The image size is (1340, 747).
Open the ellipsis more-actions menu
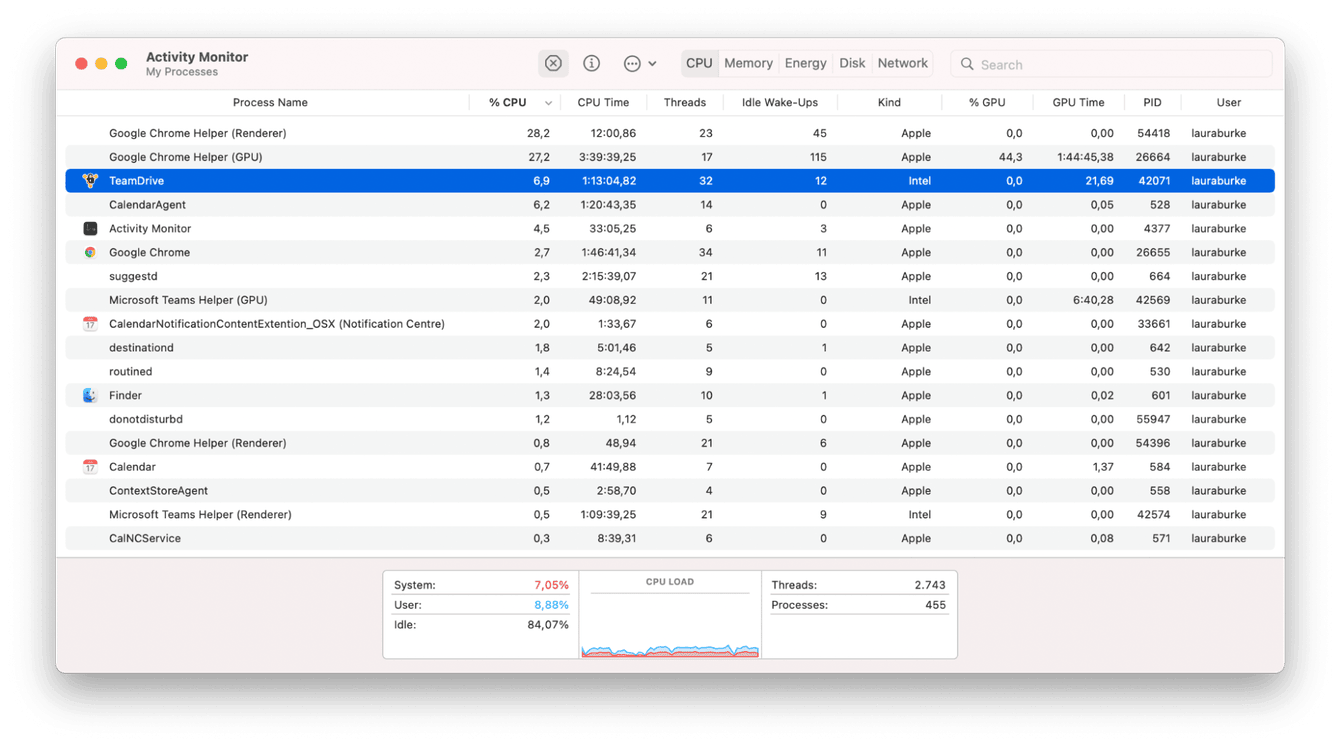point(639,63)
